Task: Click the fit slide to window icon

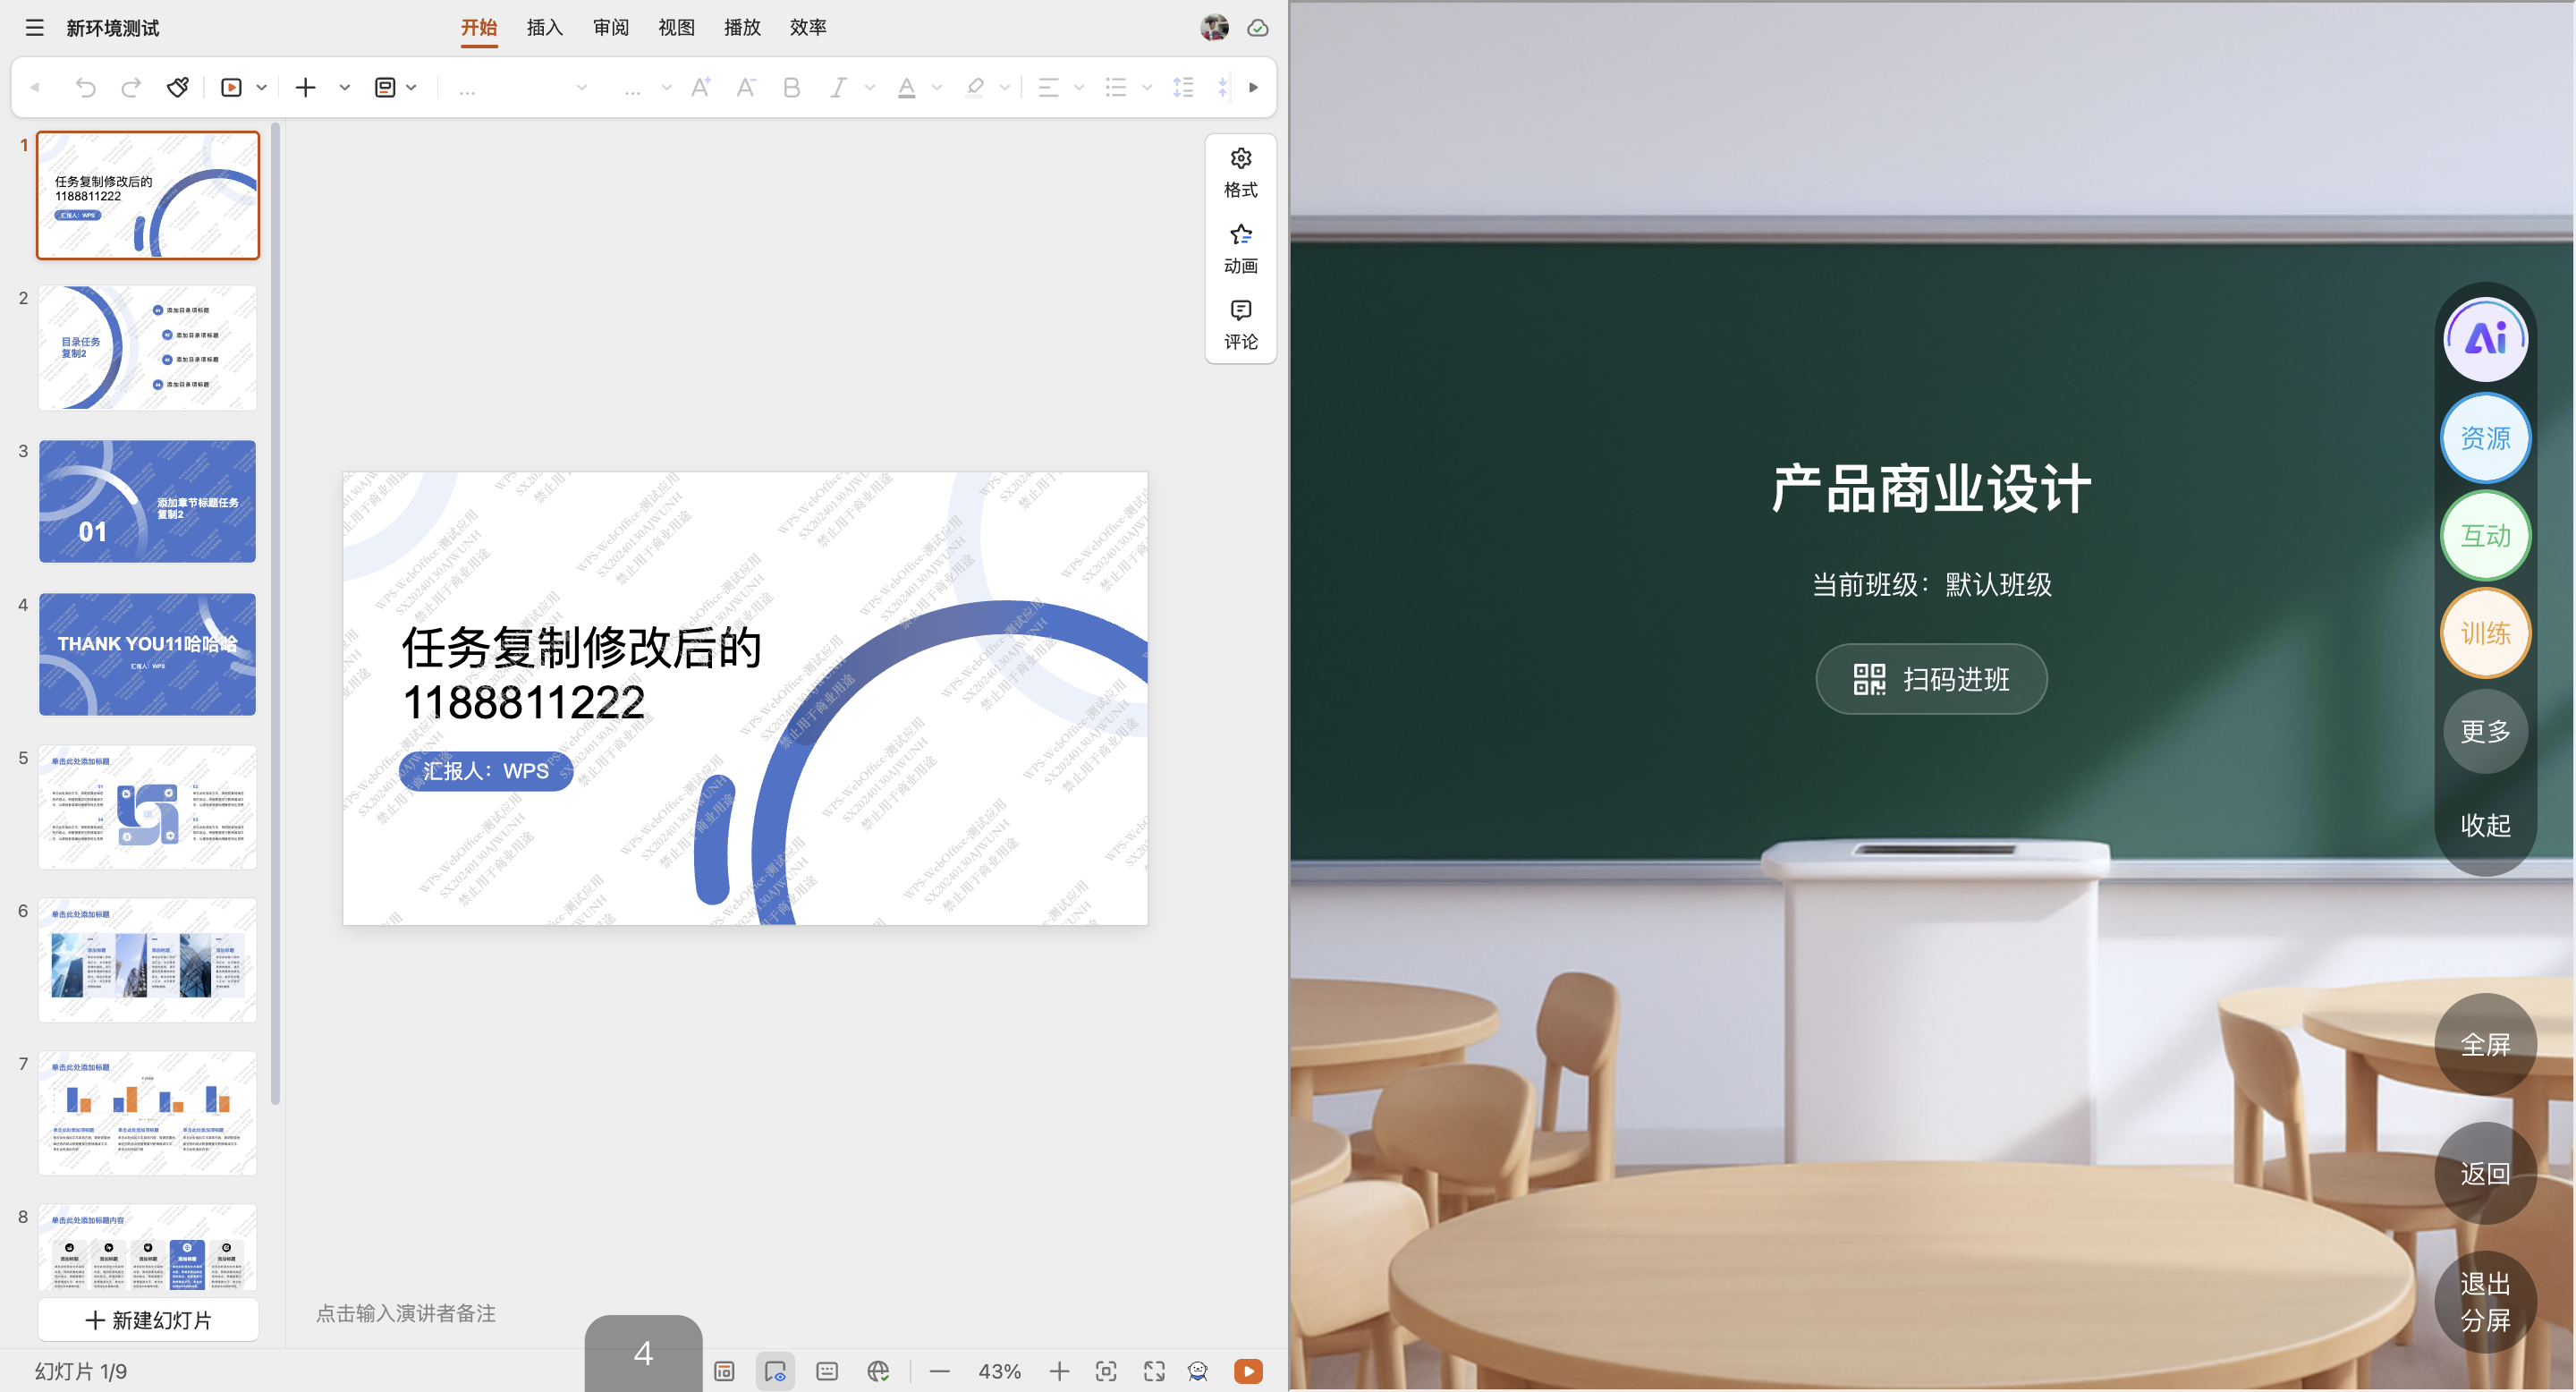Action: [1106, 1371]
